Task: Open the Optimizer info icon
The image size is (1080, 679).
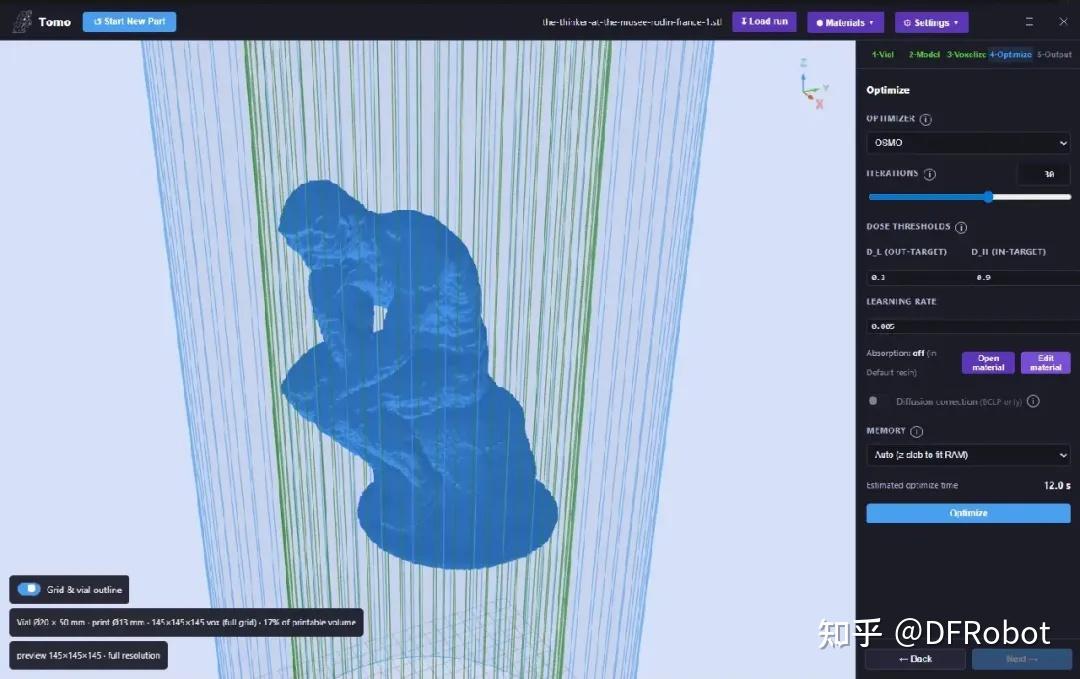Action: pos(926,119)
